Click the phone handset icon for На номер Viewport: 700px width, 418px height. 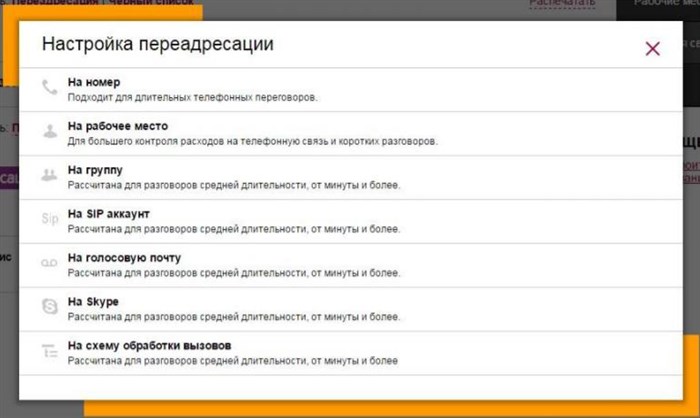tap(50, 88)
